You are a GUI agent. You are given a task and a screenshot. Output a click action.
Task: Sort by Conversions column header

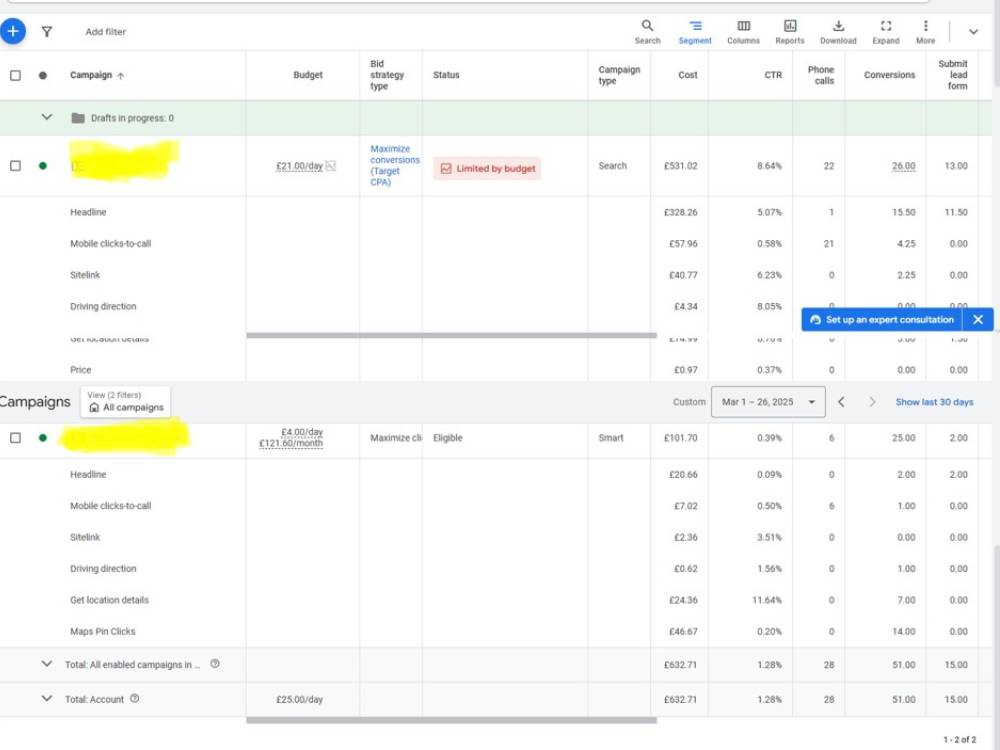tap(889, 75)
